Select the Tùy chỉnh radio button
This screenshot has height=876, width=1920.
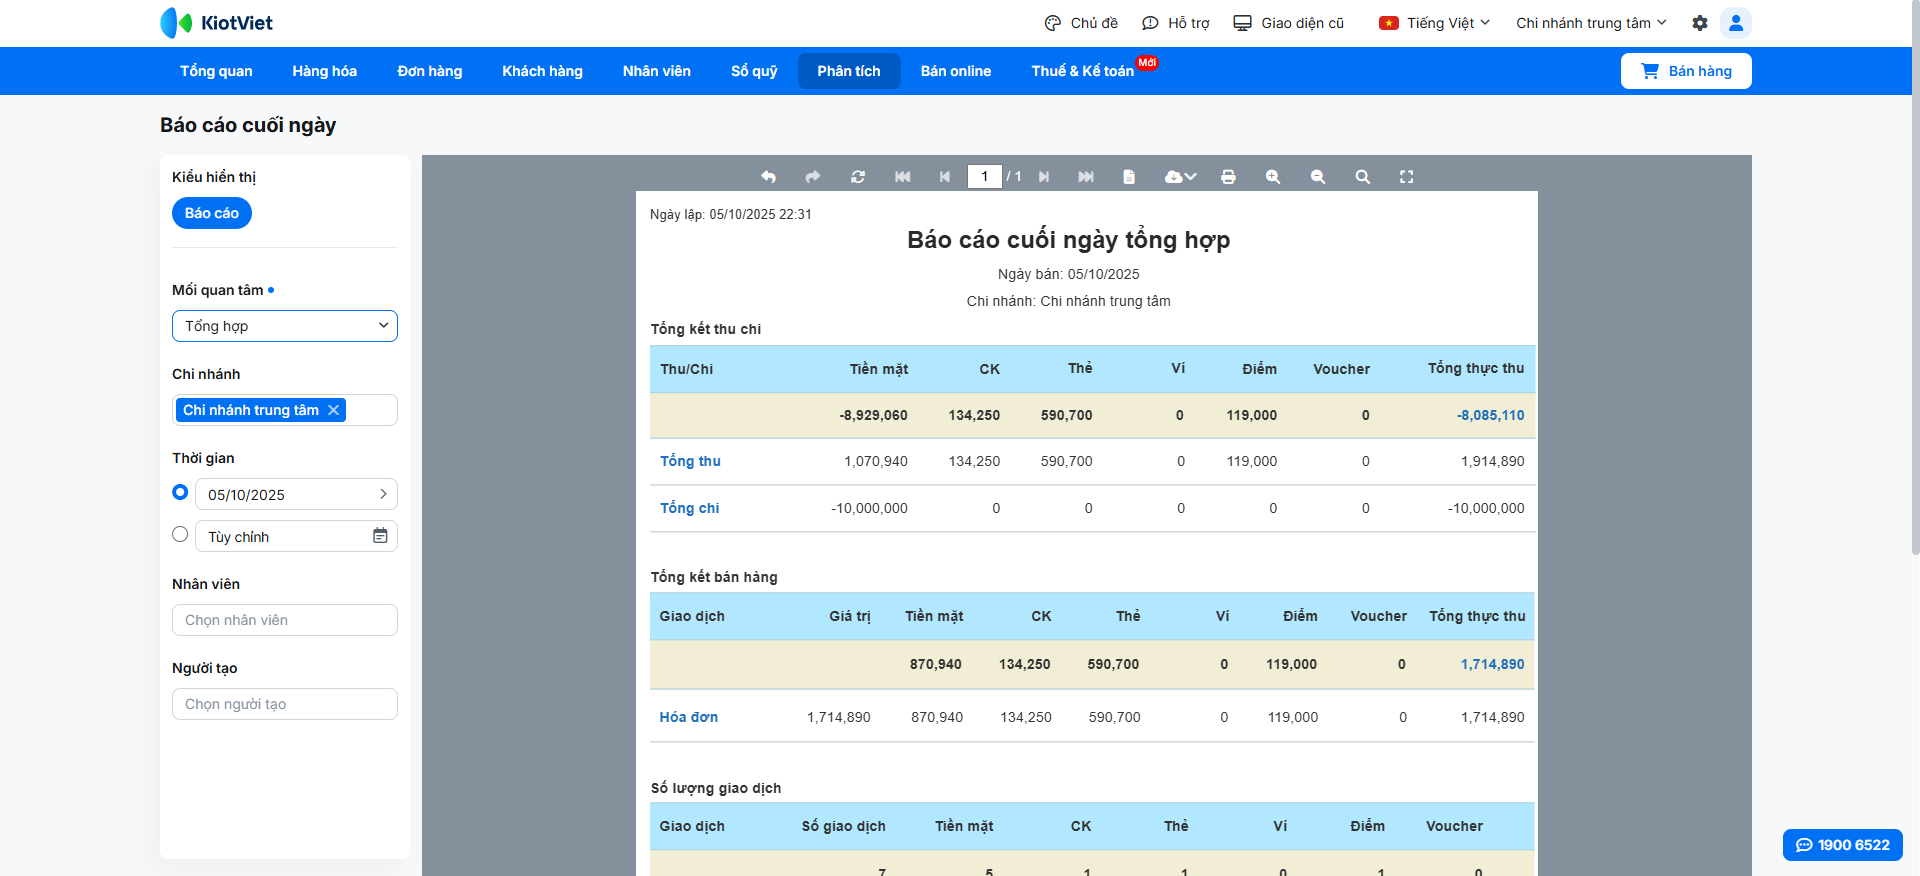coord(180,534)
